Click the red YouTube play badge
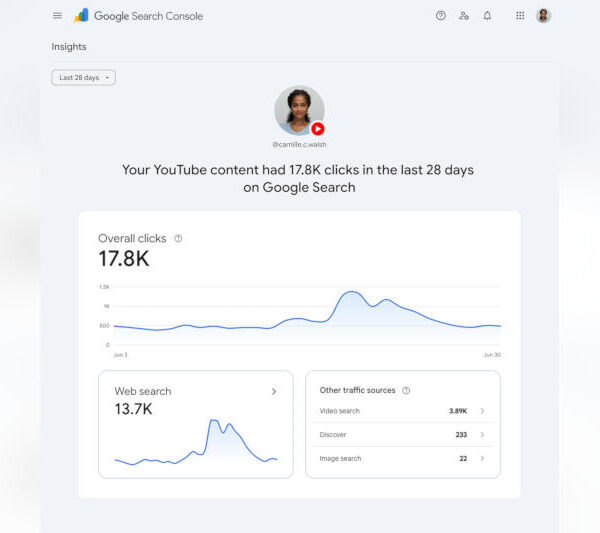Image resolution: width=600 pixels, height=533 pixels. [x=318, y=129]
